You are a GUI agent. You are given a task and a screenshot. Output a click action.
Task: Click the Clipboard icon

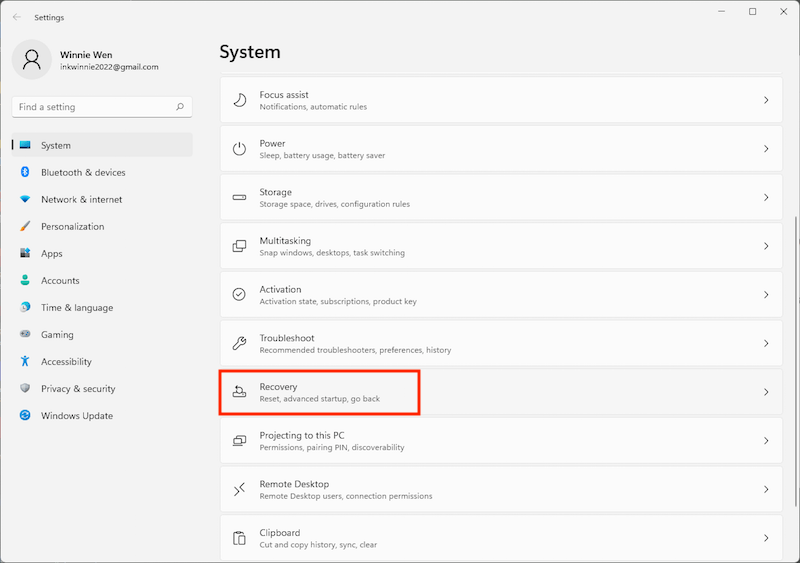click(x=239, y=538)
